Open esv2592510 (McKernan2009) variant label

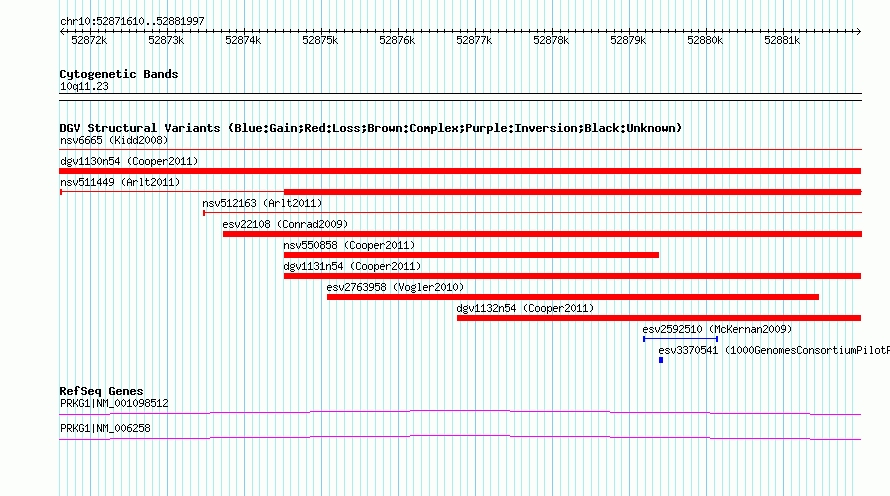pos(717,329)
